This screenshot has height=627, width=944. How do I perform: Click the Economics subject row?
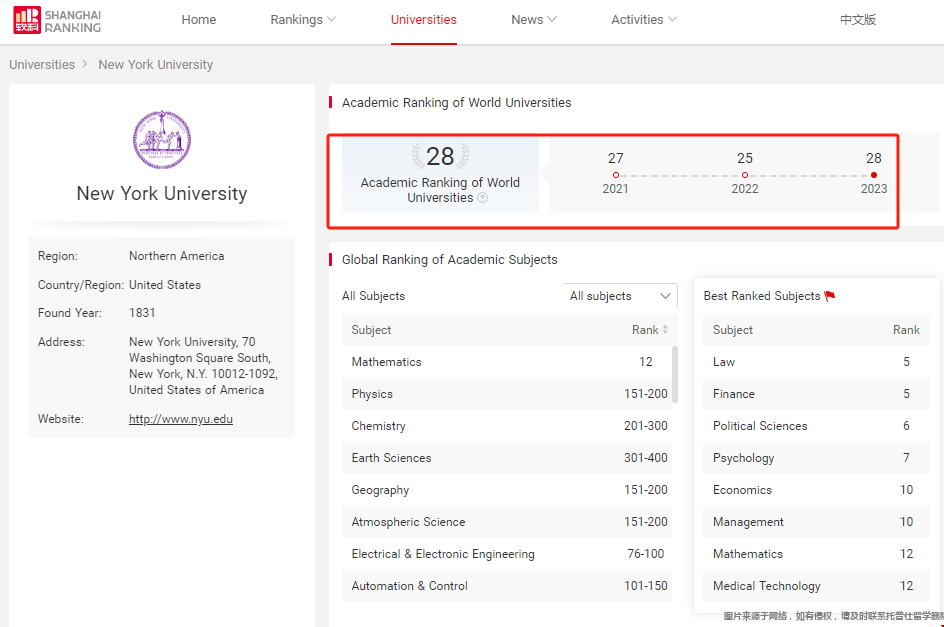click(816, 490)
